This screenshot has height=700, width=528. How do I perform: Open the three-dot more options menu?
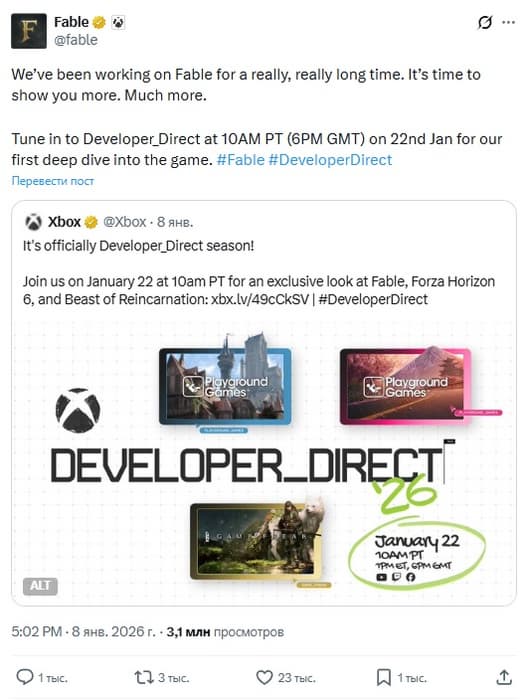point(508,22)
